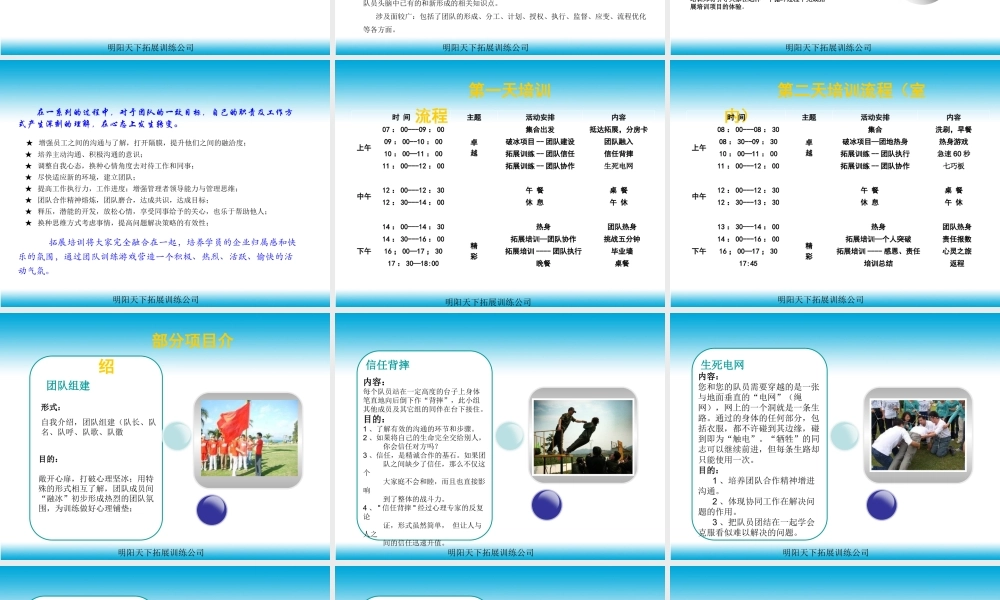Click light blue circle beside trust fall photo

click(x=509, y=436)
